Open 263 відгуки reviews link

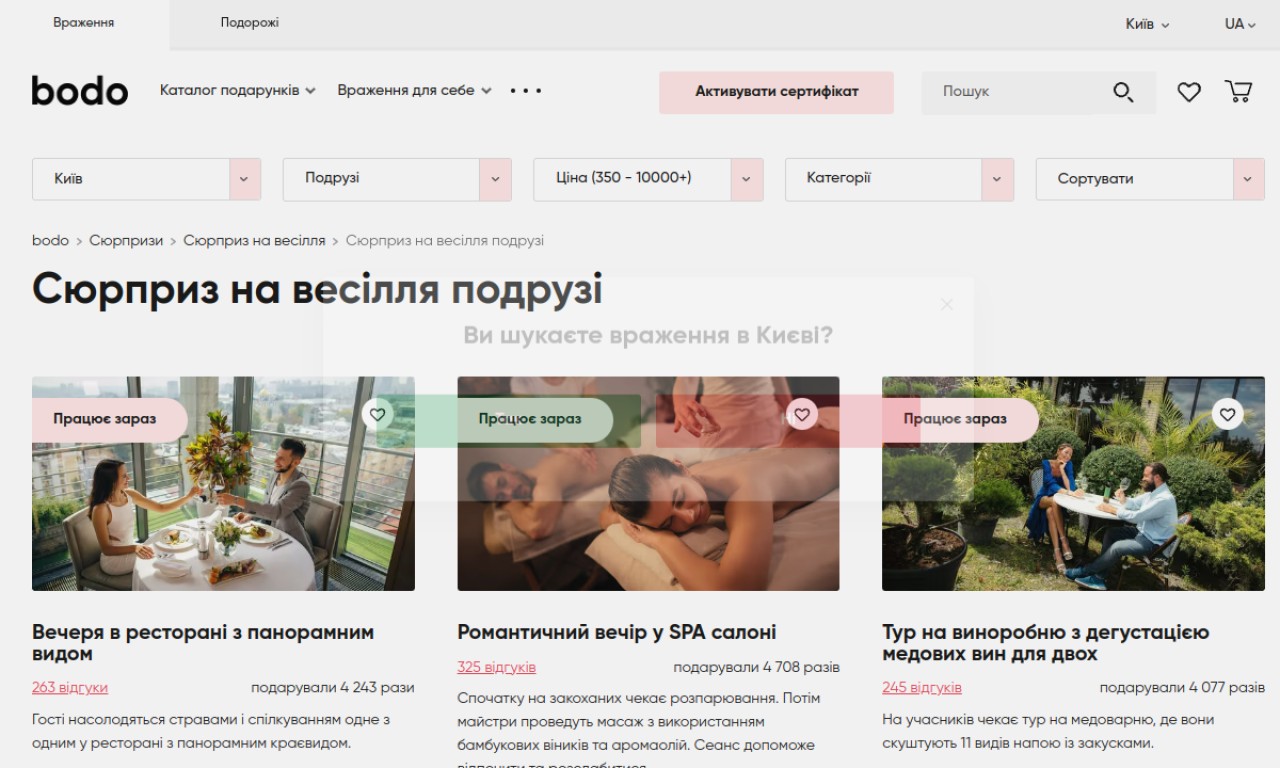pos(70,688)
